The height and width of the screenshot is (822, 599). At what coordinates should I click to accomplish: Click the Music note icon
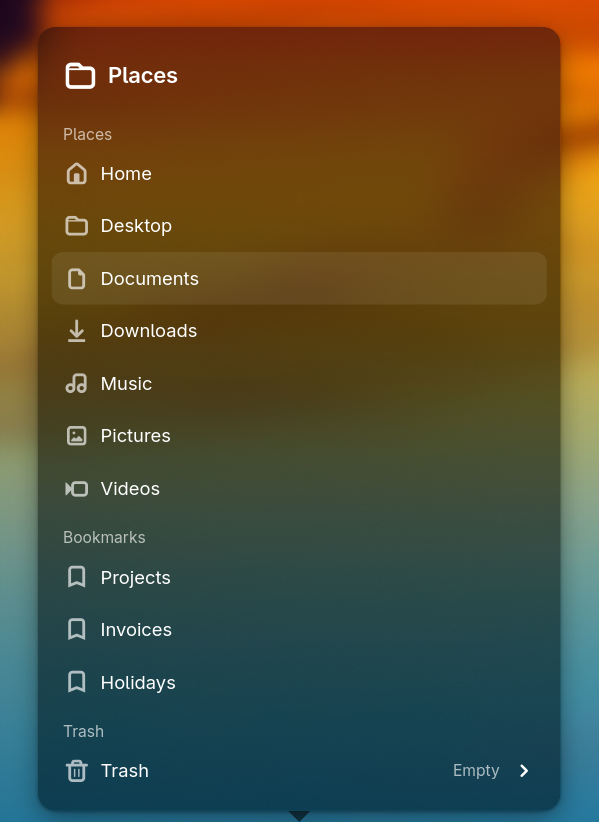coord(77,383)
